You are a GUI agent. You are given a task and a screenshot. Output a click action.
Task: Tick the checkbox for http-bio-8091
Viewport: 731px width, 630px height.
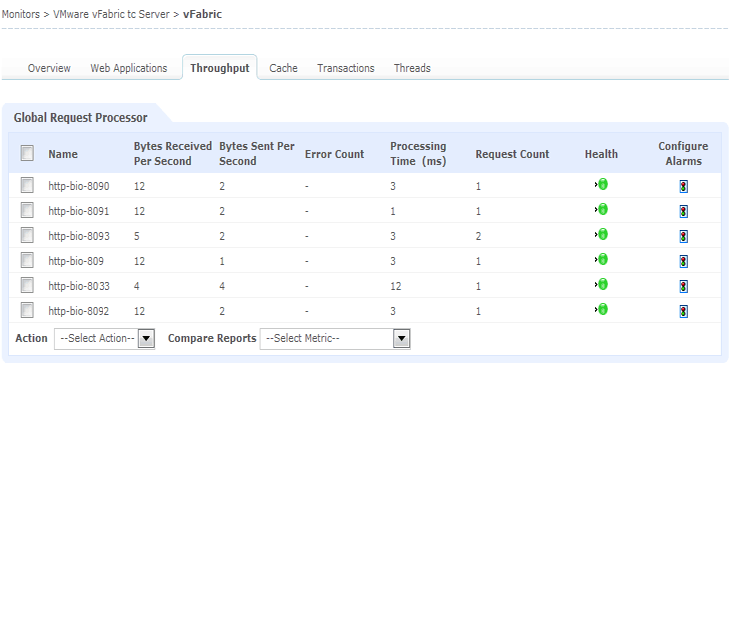point(27,210)
